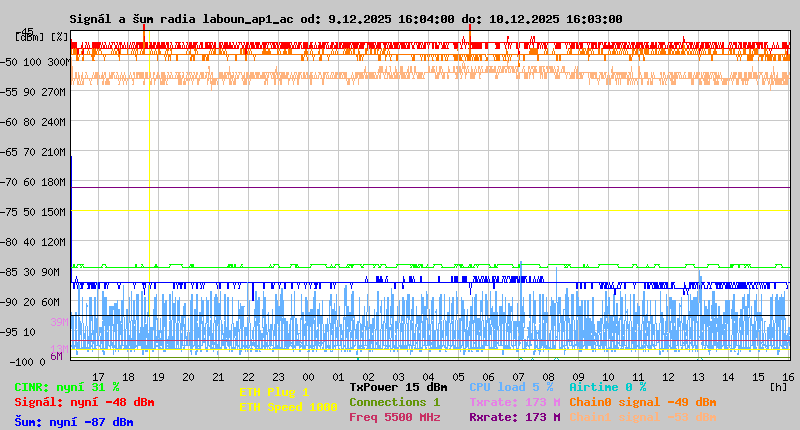Select the 'Signál: nyní -48 dBm' legend entry
This screenshot has height=430, width=800.
click(84, 402)
